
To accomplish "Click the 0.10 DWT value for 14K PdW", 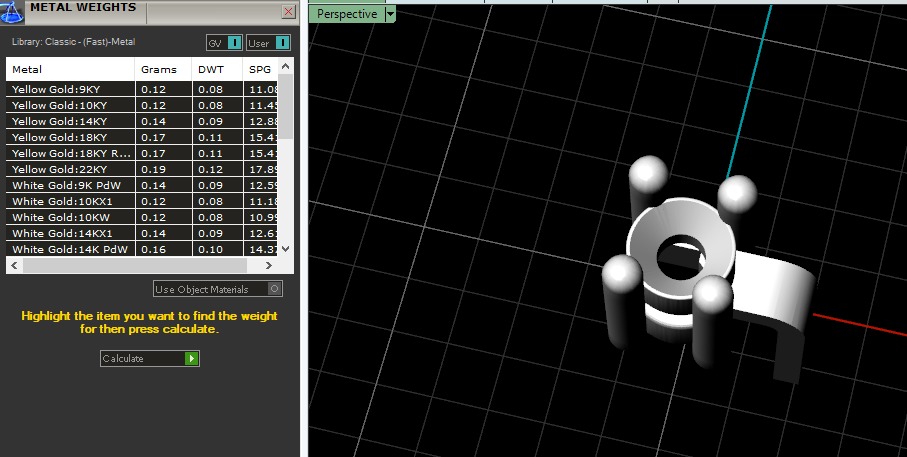I will click(211, 249).
